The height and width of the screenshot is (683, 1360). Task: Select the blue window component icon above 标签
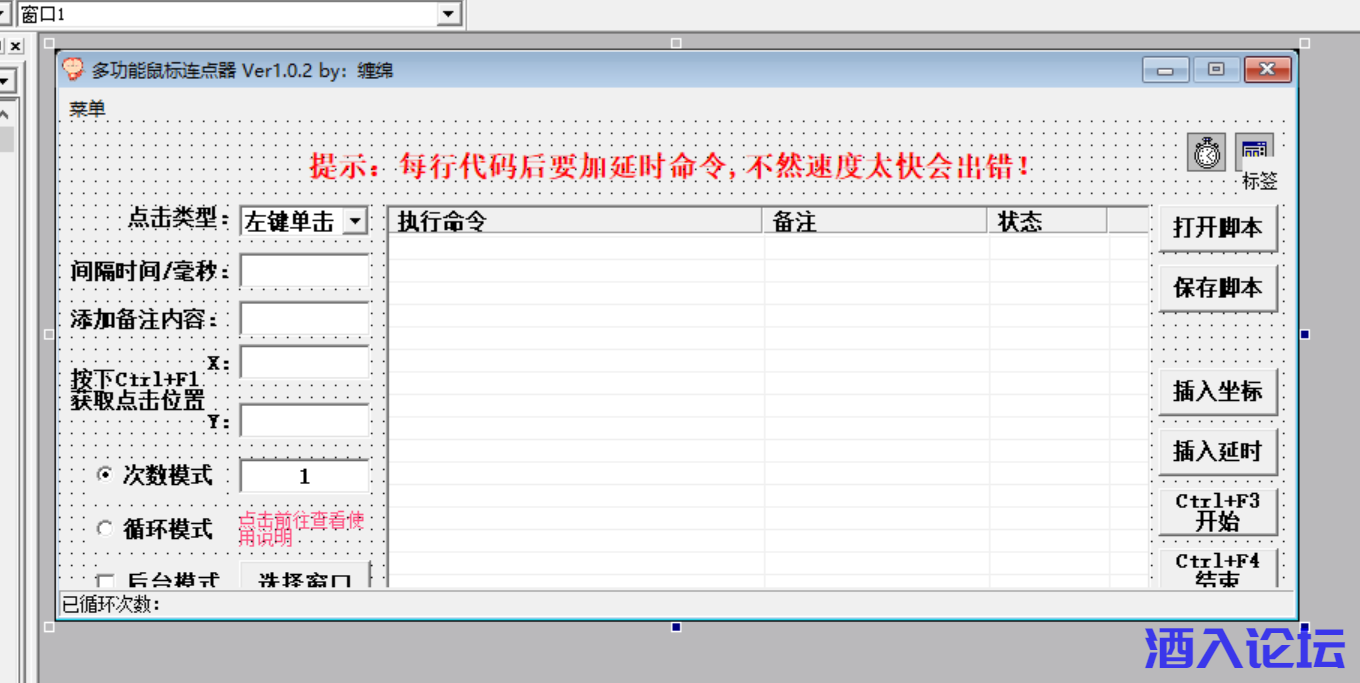[x=1254, y=151]
